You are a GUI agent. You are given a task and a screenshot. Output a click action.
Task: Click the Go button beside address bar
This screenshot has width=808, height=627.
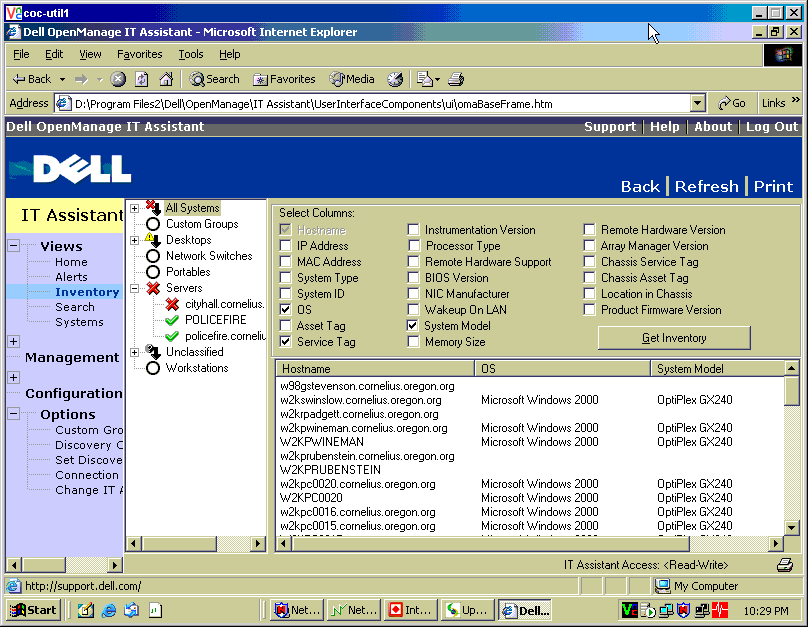pos(732,103)
